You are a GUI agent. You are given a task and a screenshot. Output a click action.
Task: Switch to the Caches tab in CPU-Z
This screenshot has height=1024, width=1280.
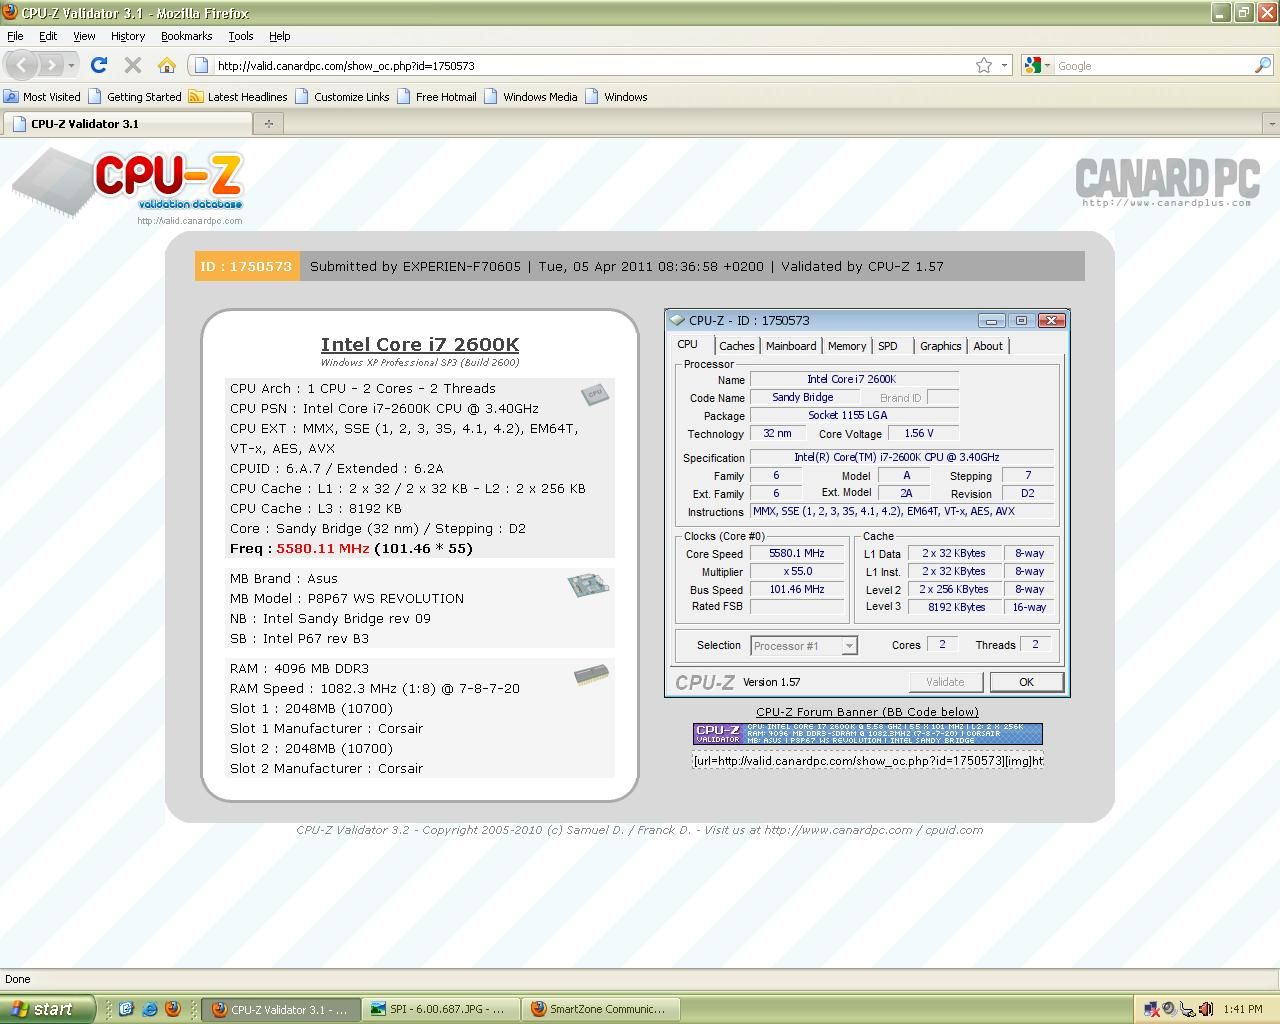(737, 346)
